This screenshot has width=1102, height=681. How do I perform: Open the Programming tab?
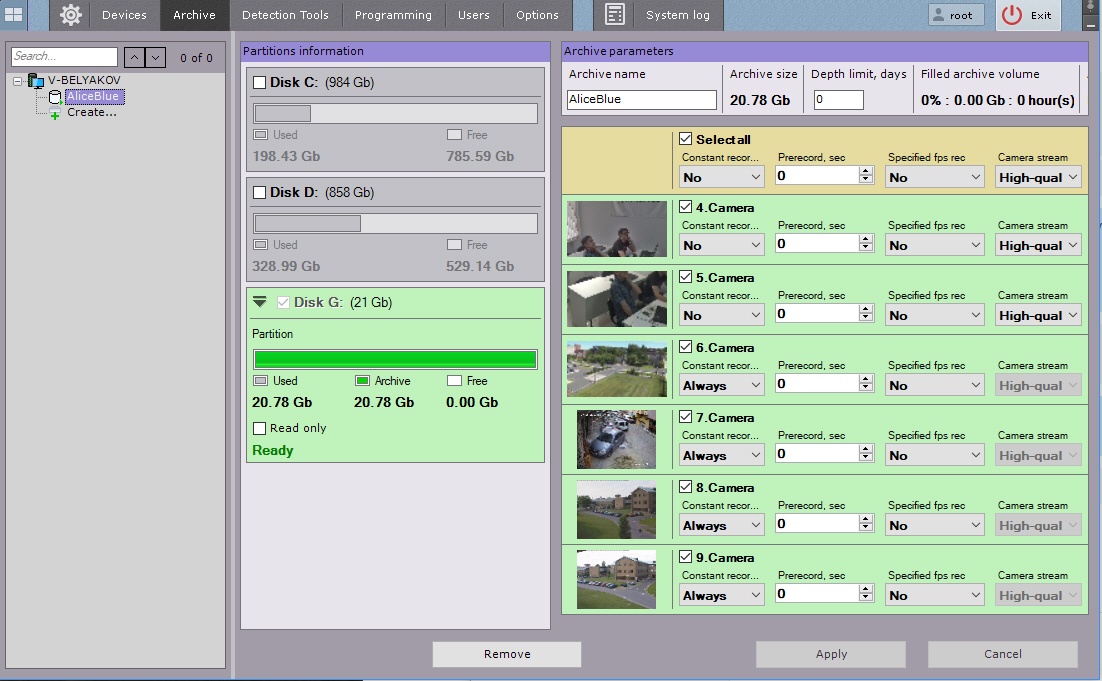(393, 15)
